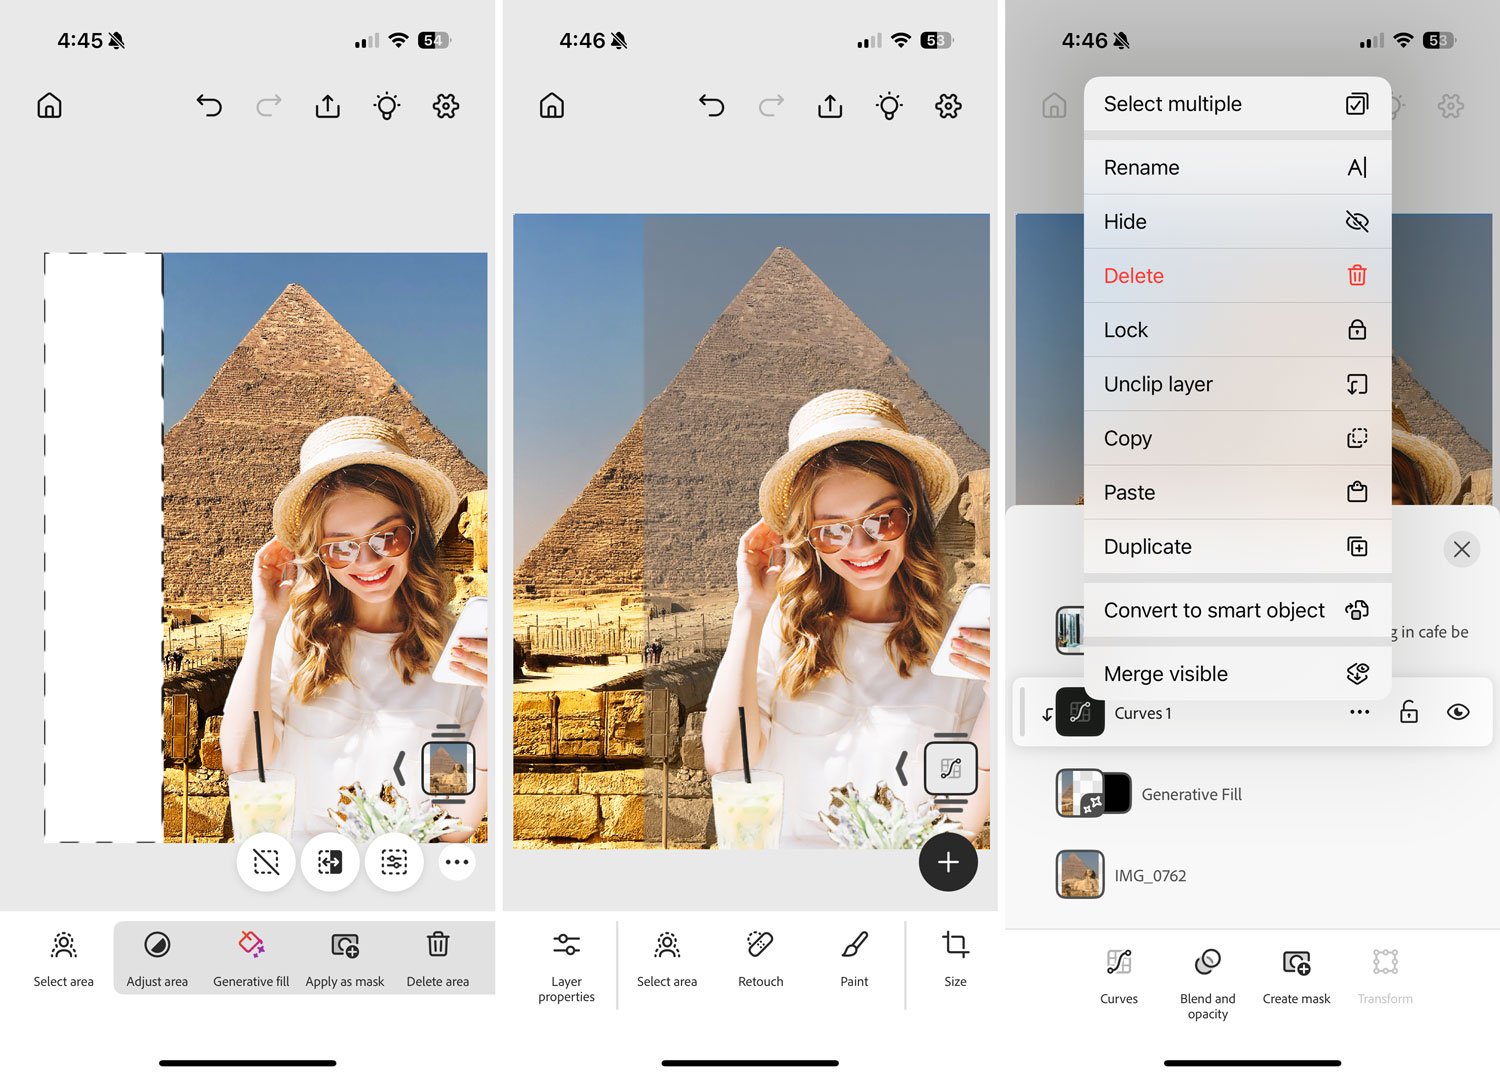
Task: Toggle visibility of Curves 1 layer
Action: 1458,712
